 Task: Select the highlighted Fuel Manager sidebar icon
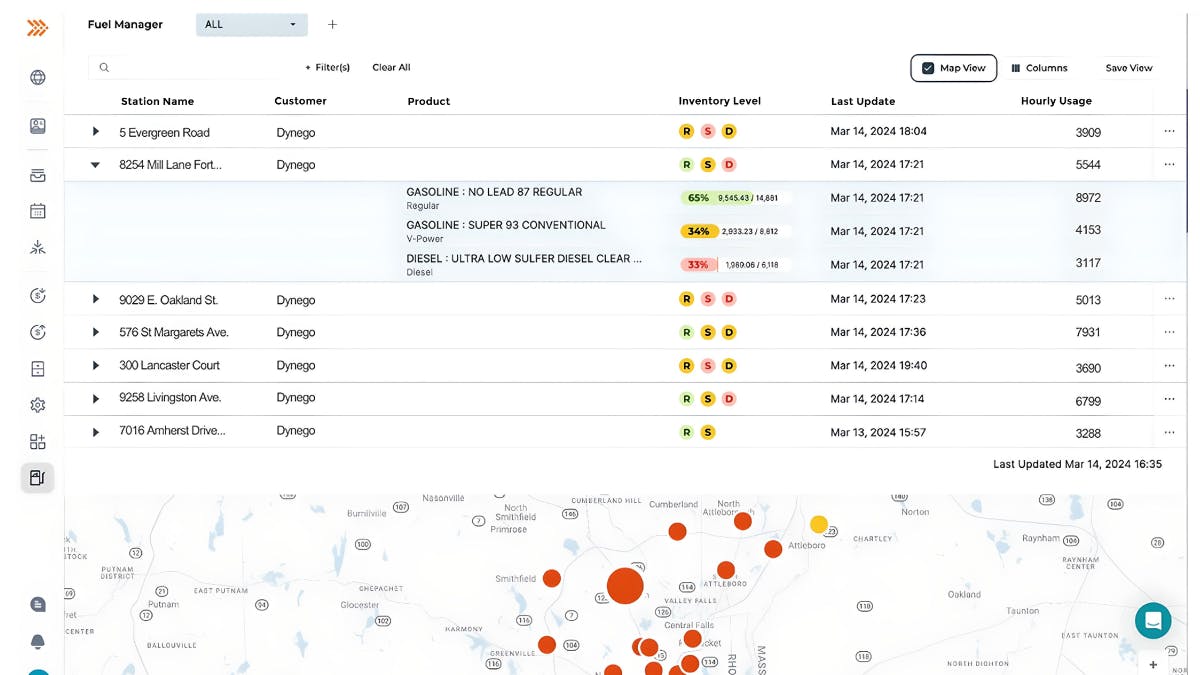click(x=37, y=477)
